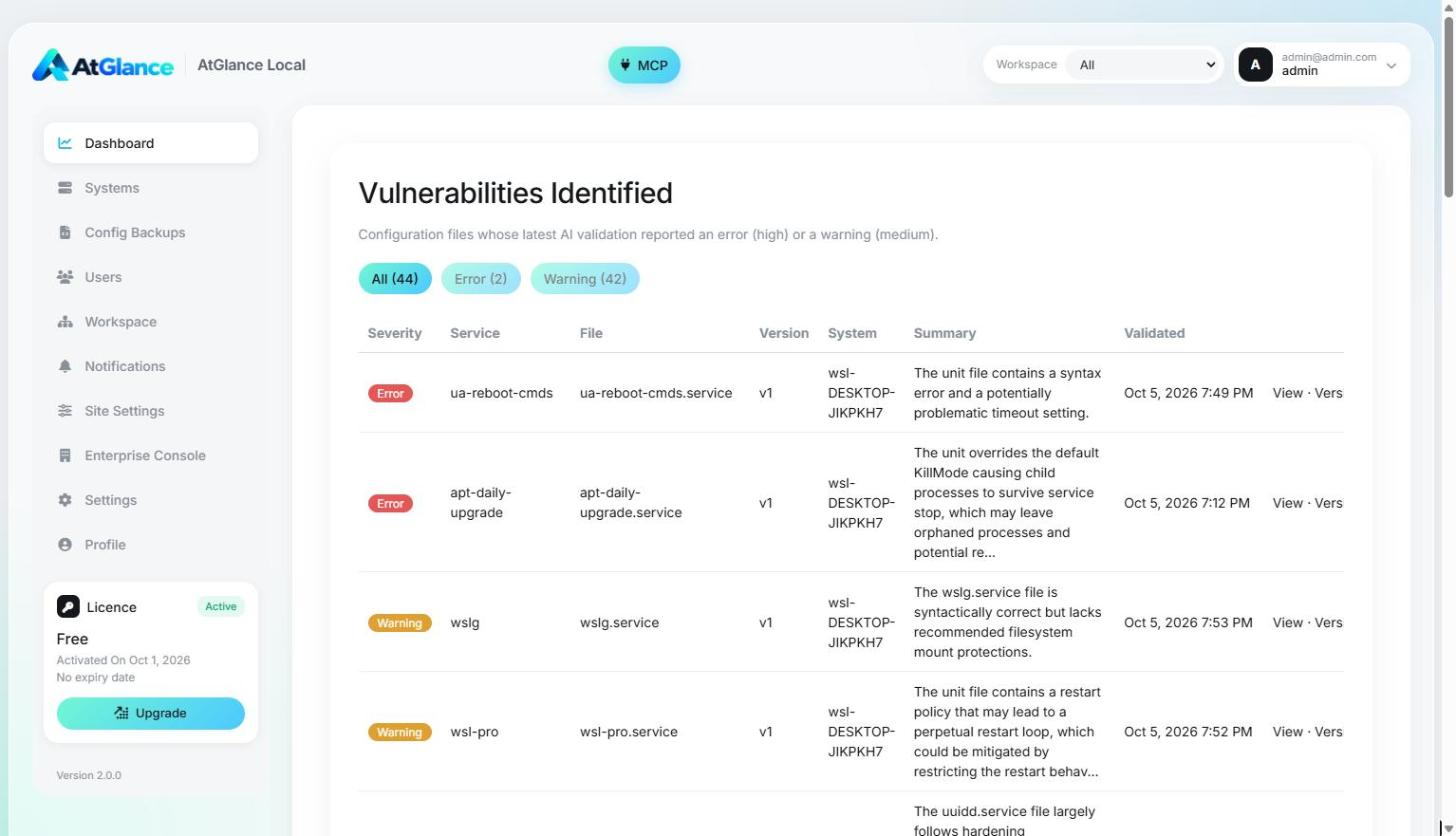Click the Version 2.0.0 label

coord(89,775)
